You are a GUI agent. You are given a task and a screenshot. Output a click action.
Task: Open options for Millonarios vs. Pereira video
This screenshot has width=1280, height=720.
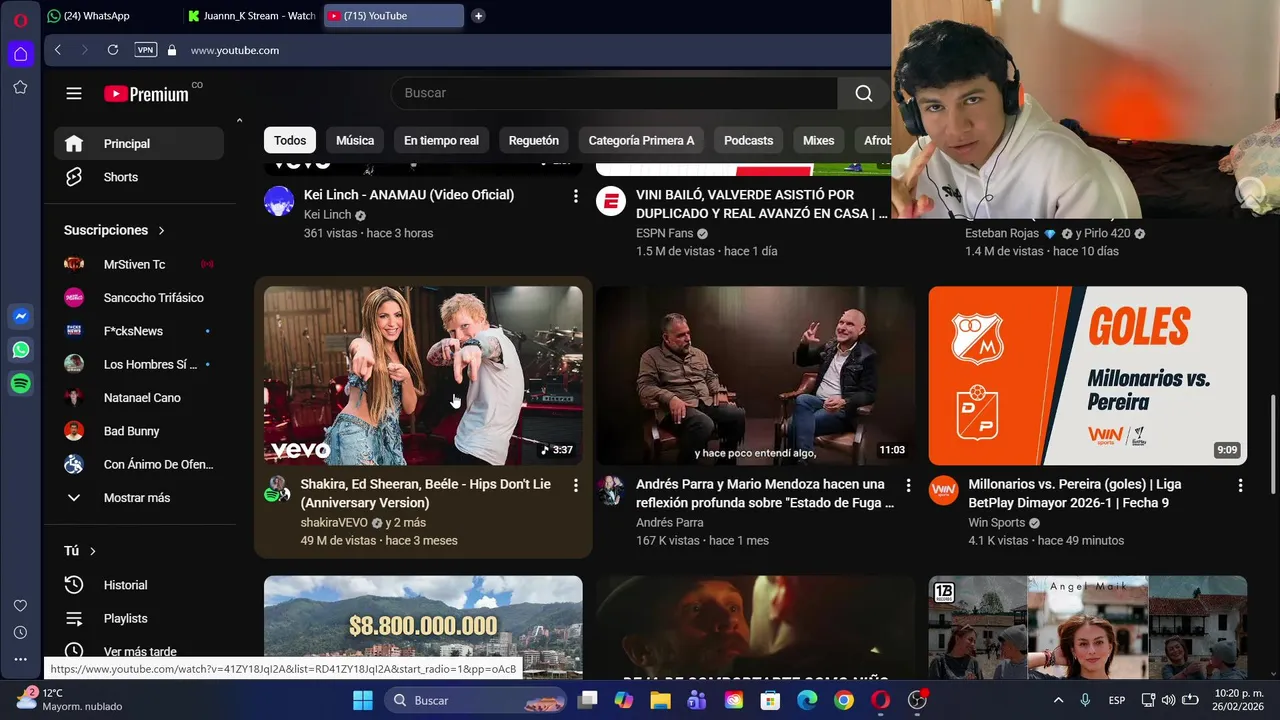click(x=1240, y=485)
